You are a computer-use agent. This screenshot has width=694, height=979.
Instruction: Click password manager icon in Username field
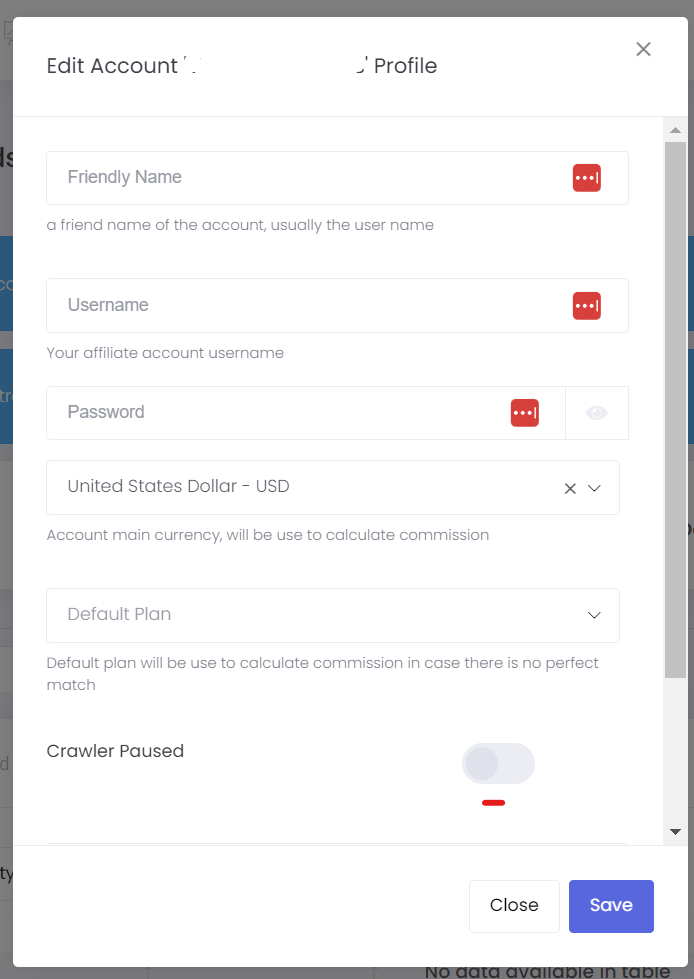587,305
